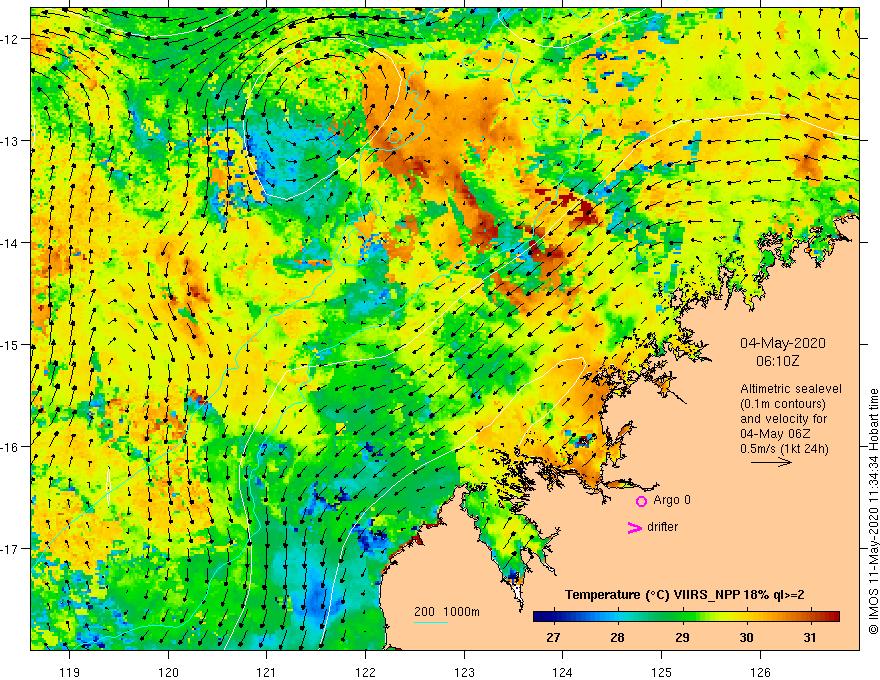Image resolution: width=880 pixels, height=680 pixels.
Task: Click latitude axis label '-13'
Action: [10, 141]
